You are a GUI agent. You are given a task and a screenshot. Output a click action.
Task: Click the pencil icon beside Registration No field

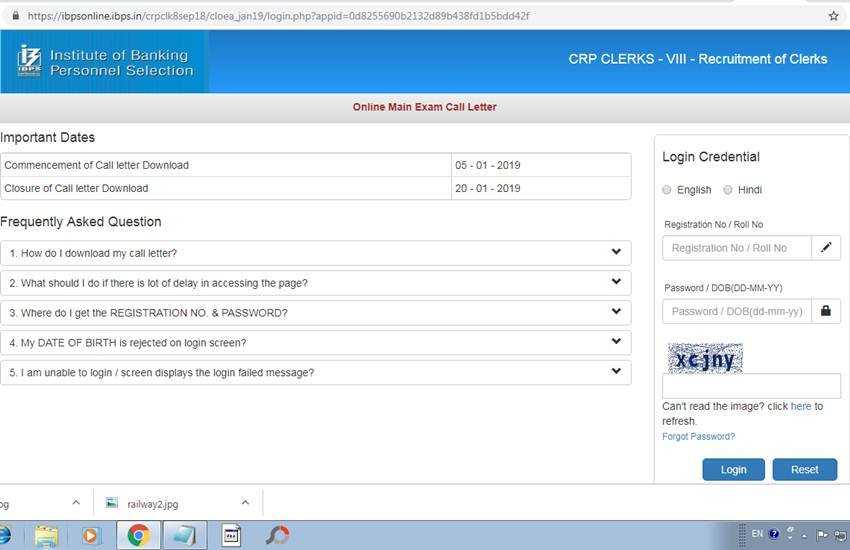[x=826, y=248]
